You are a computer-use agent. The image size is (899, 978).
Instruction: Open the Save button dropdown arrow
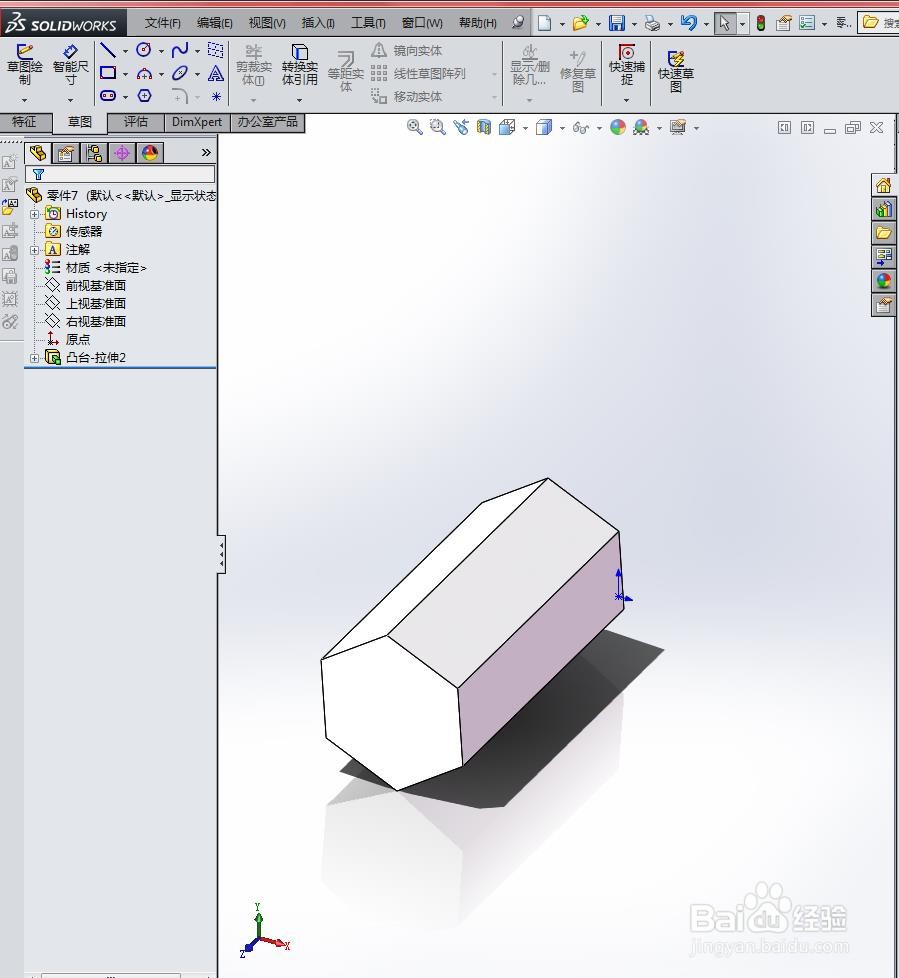pos(634,24)
